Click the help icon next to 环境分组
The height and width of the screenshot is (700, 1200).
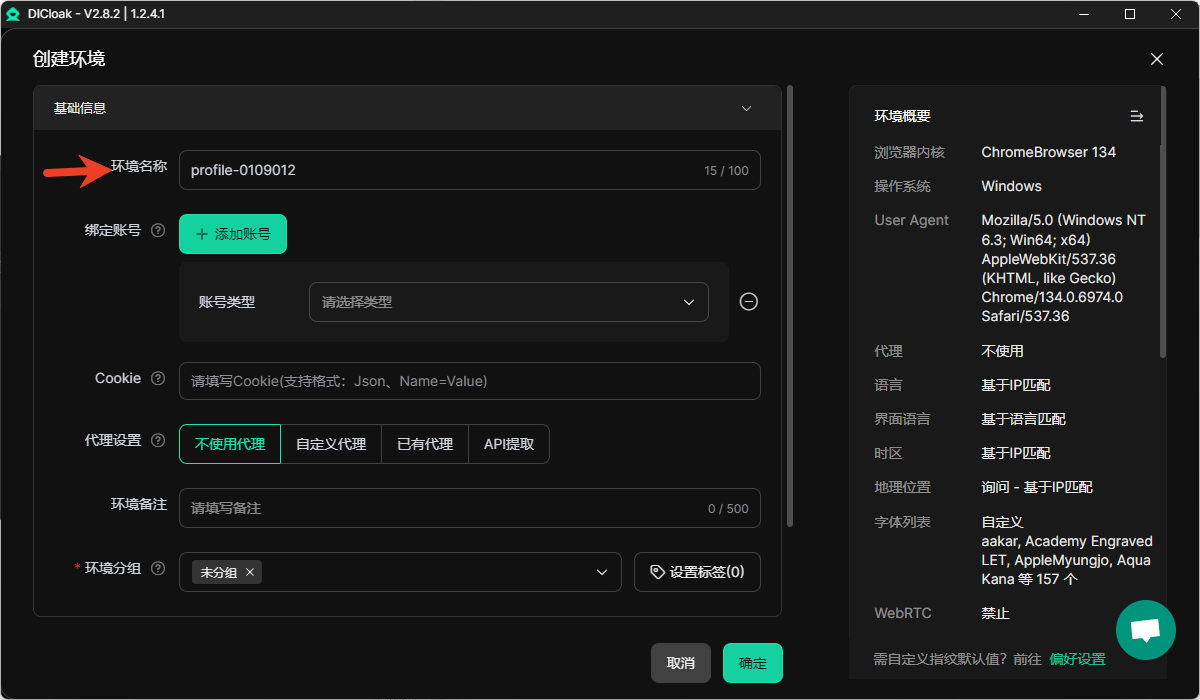[x=157, y=569]
